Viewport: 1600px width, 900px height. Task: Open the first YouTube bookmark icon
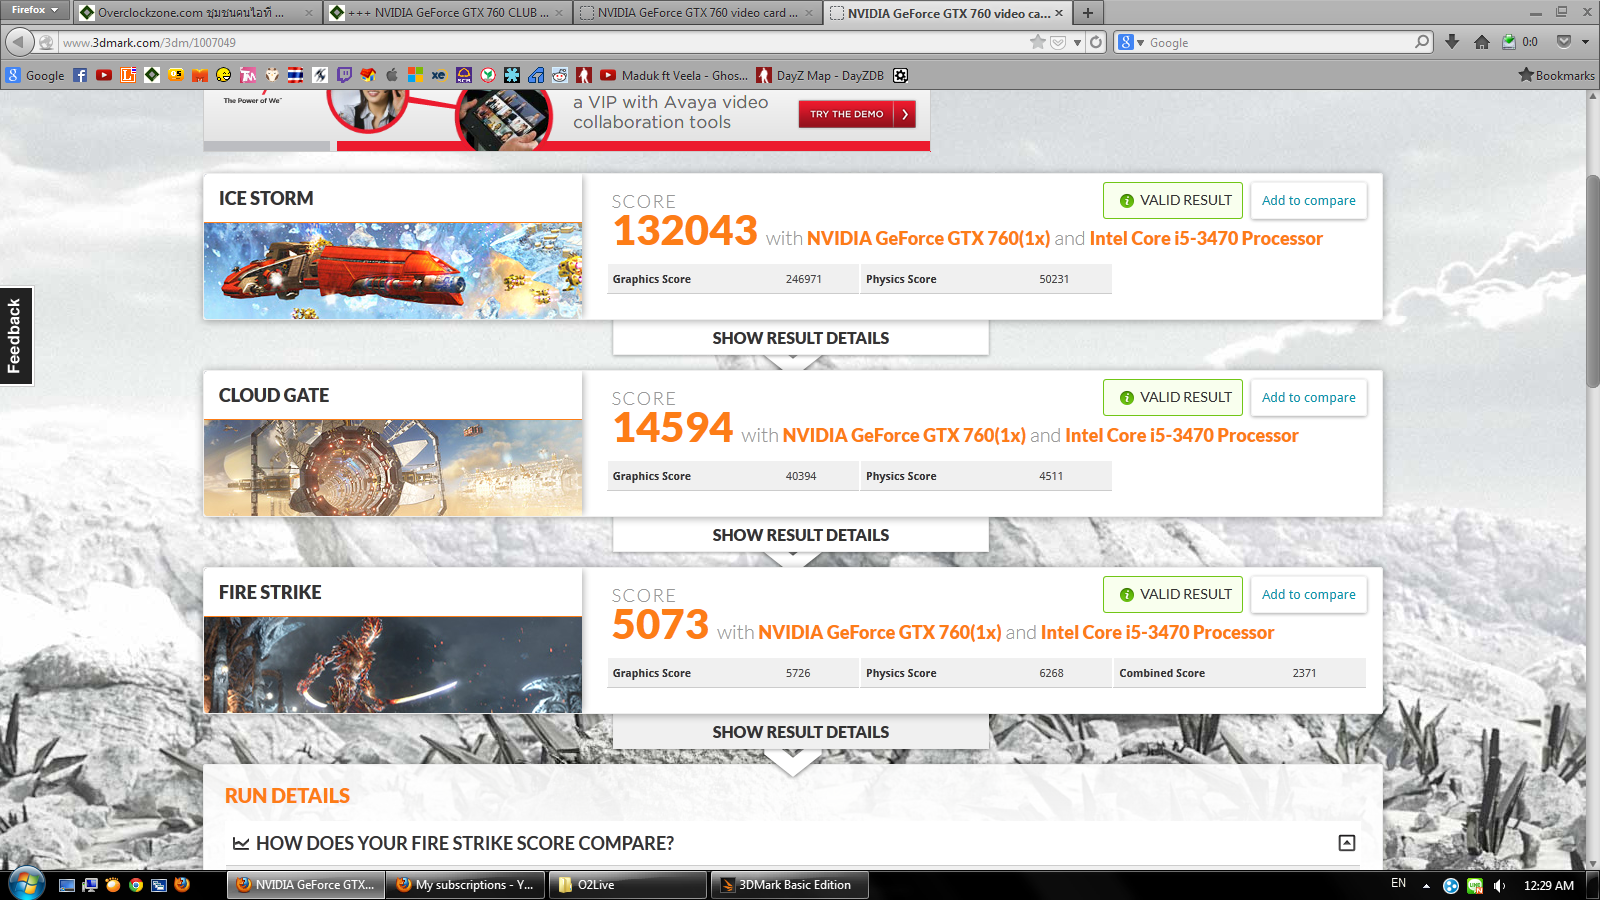104,75
